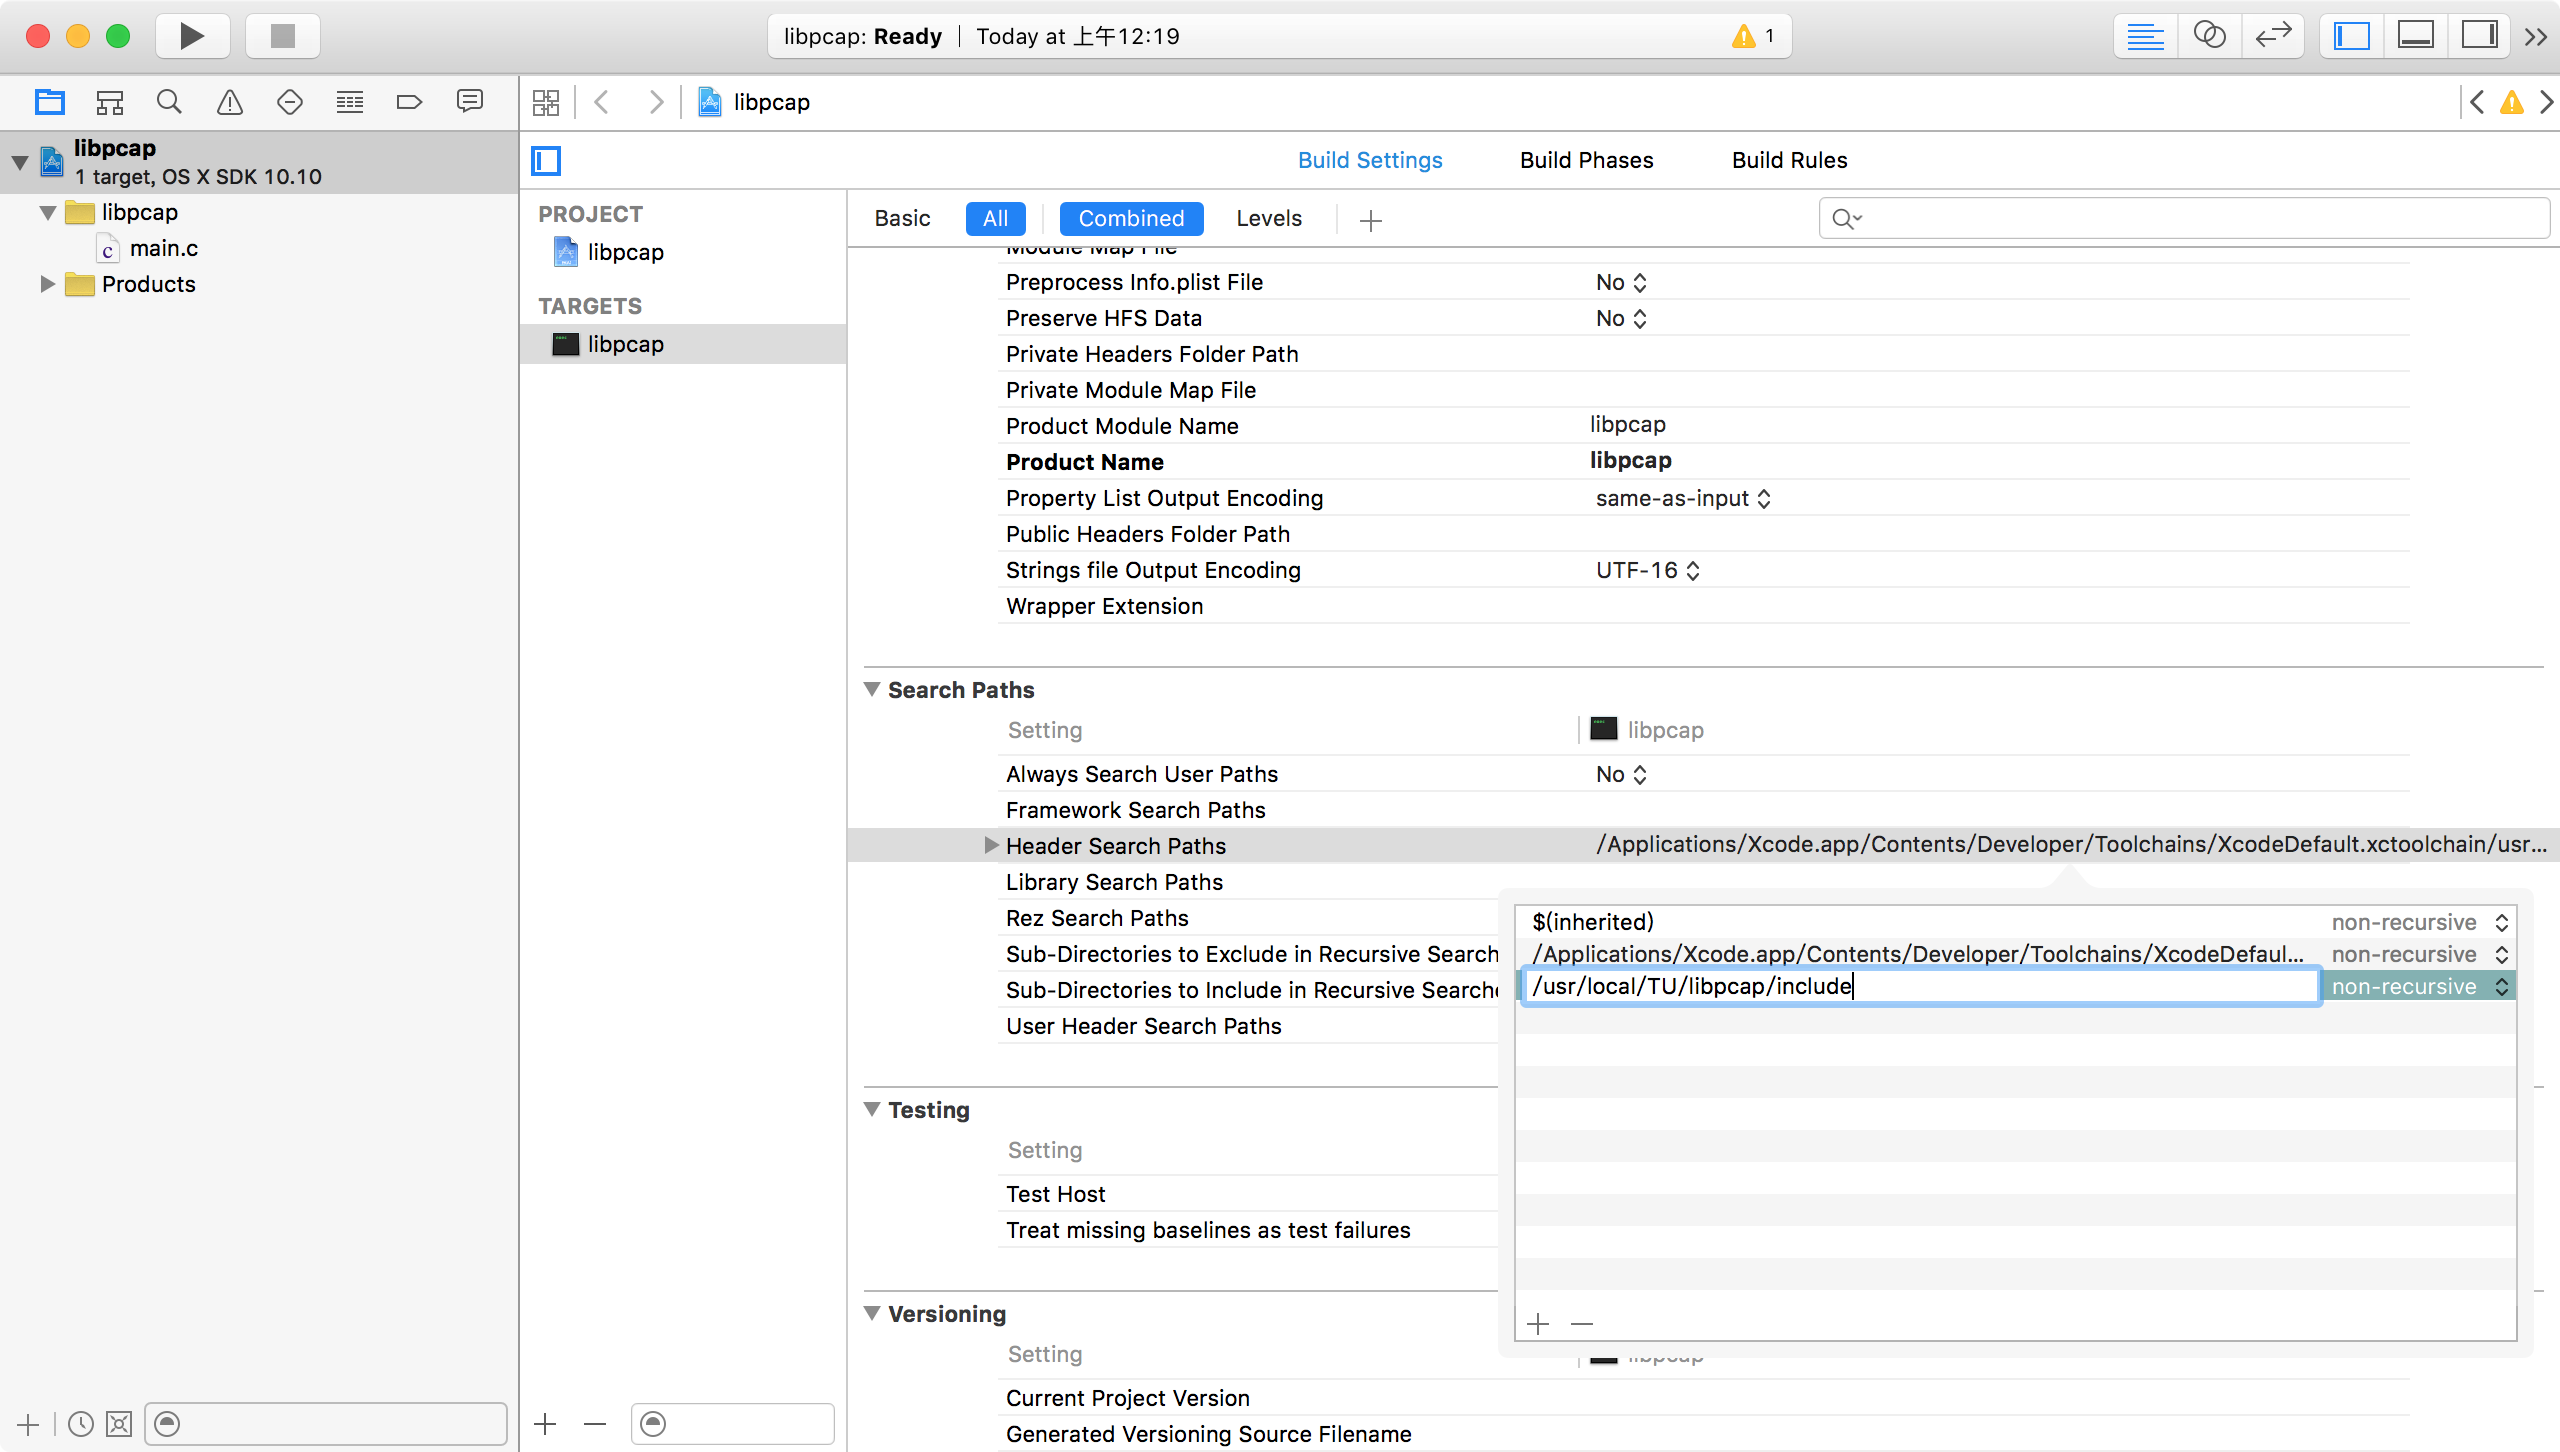The height and width of the screenshot is (1452, 2560).
Task: Open the Symbol navigator hierarchy icon
Action: [109, 102]
